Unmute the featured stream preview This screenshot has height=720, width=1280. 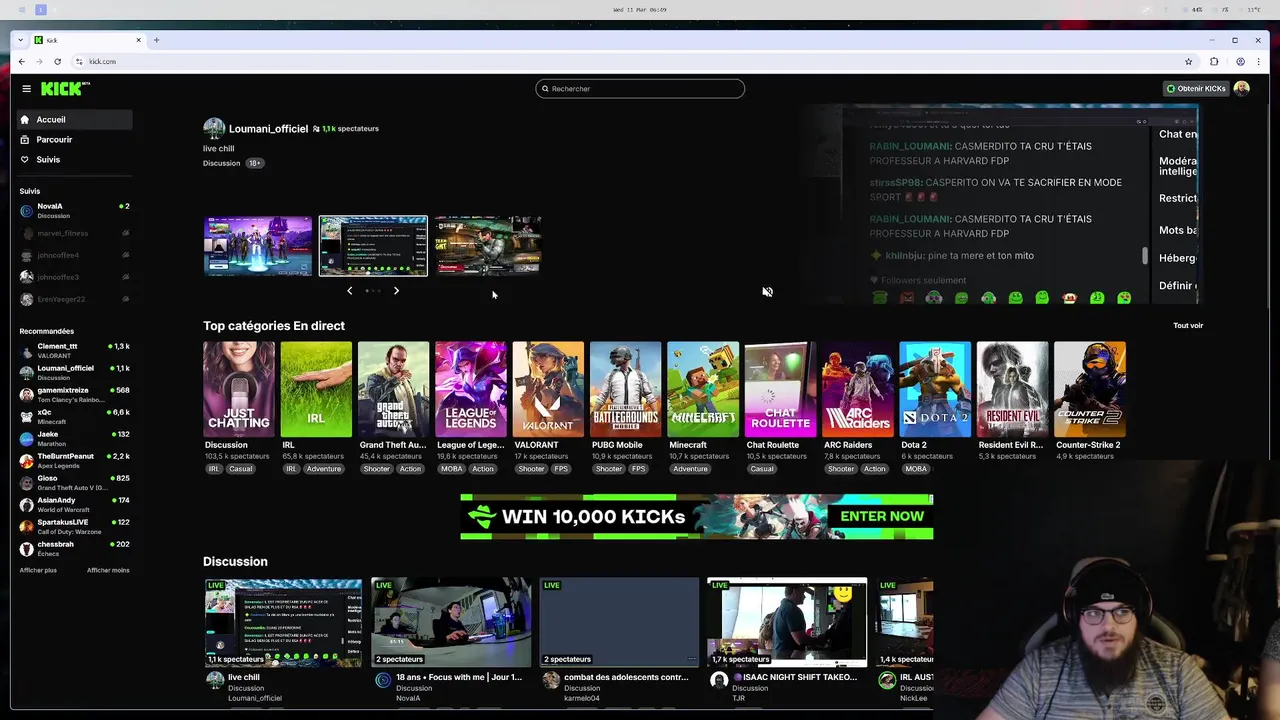point(767,292)
